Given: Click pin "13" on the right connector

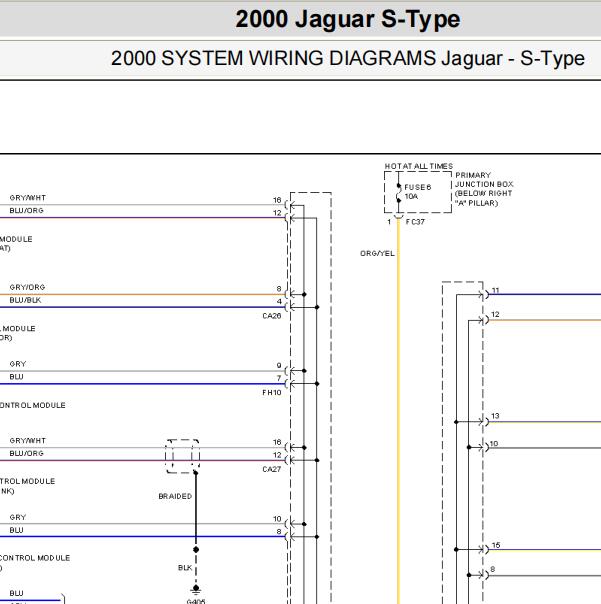Looking at the screenshot, I should tap(495, 416).
